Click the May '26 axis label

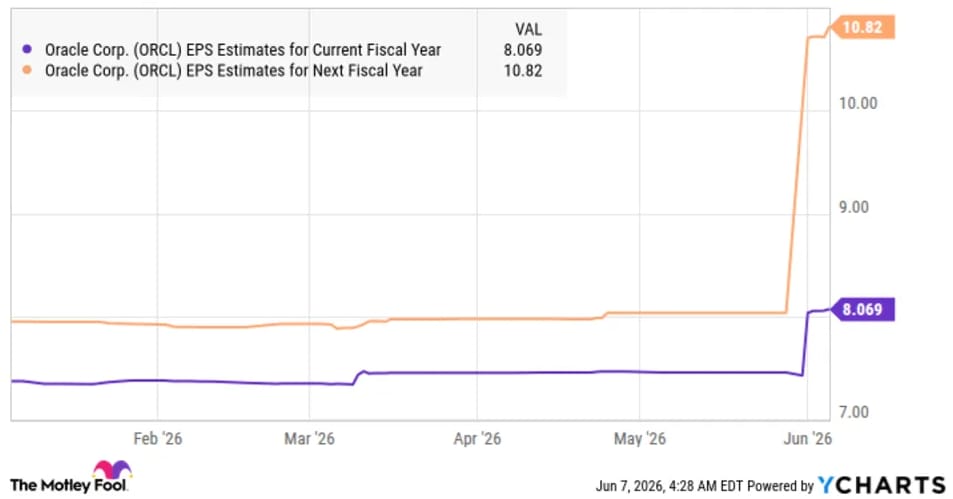pos(639,438)
